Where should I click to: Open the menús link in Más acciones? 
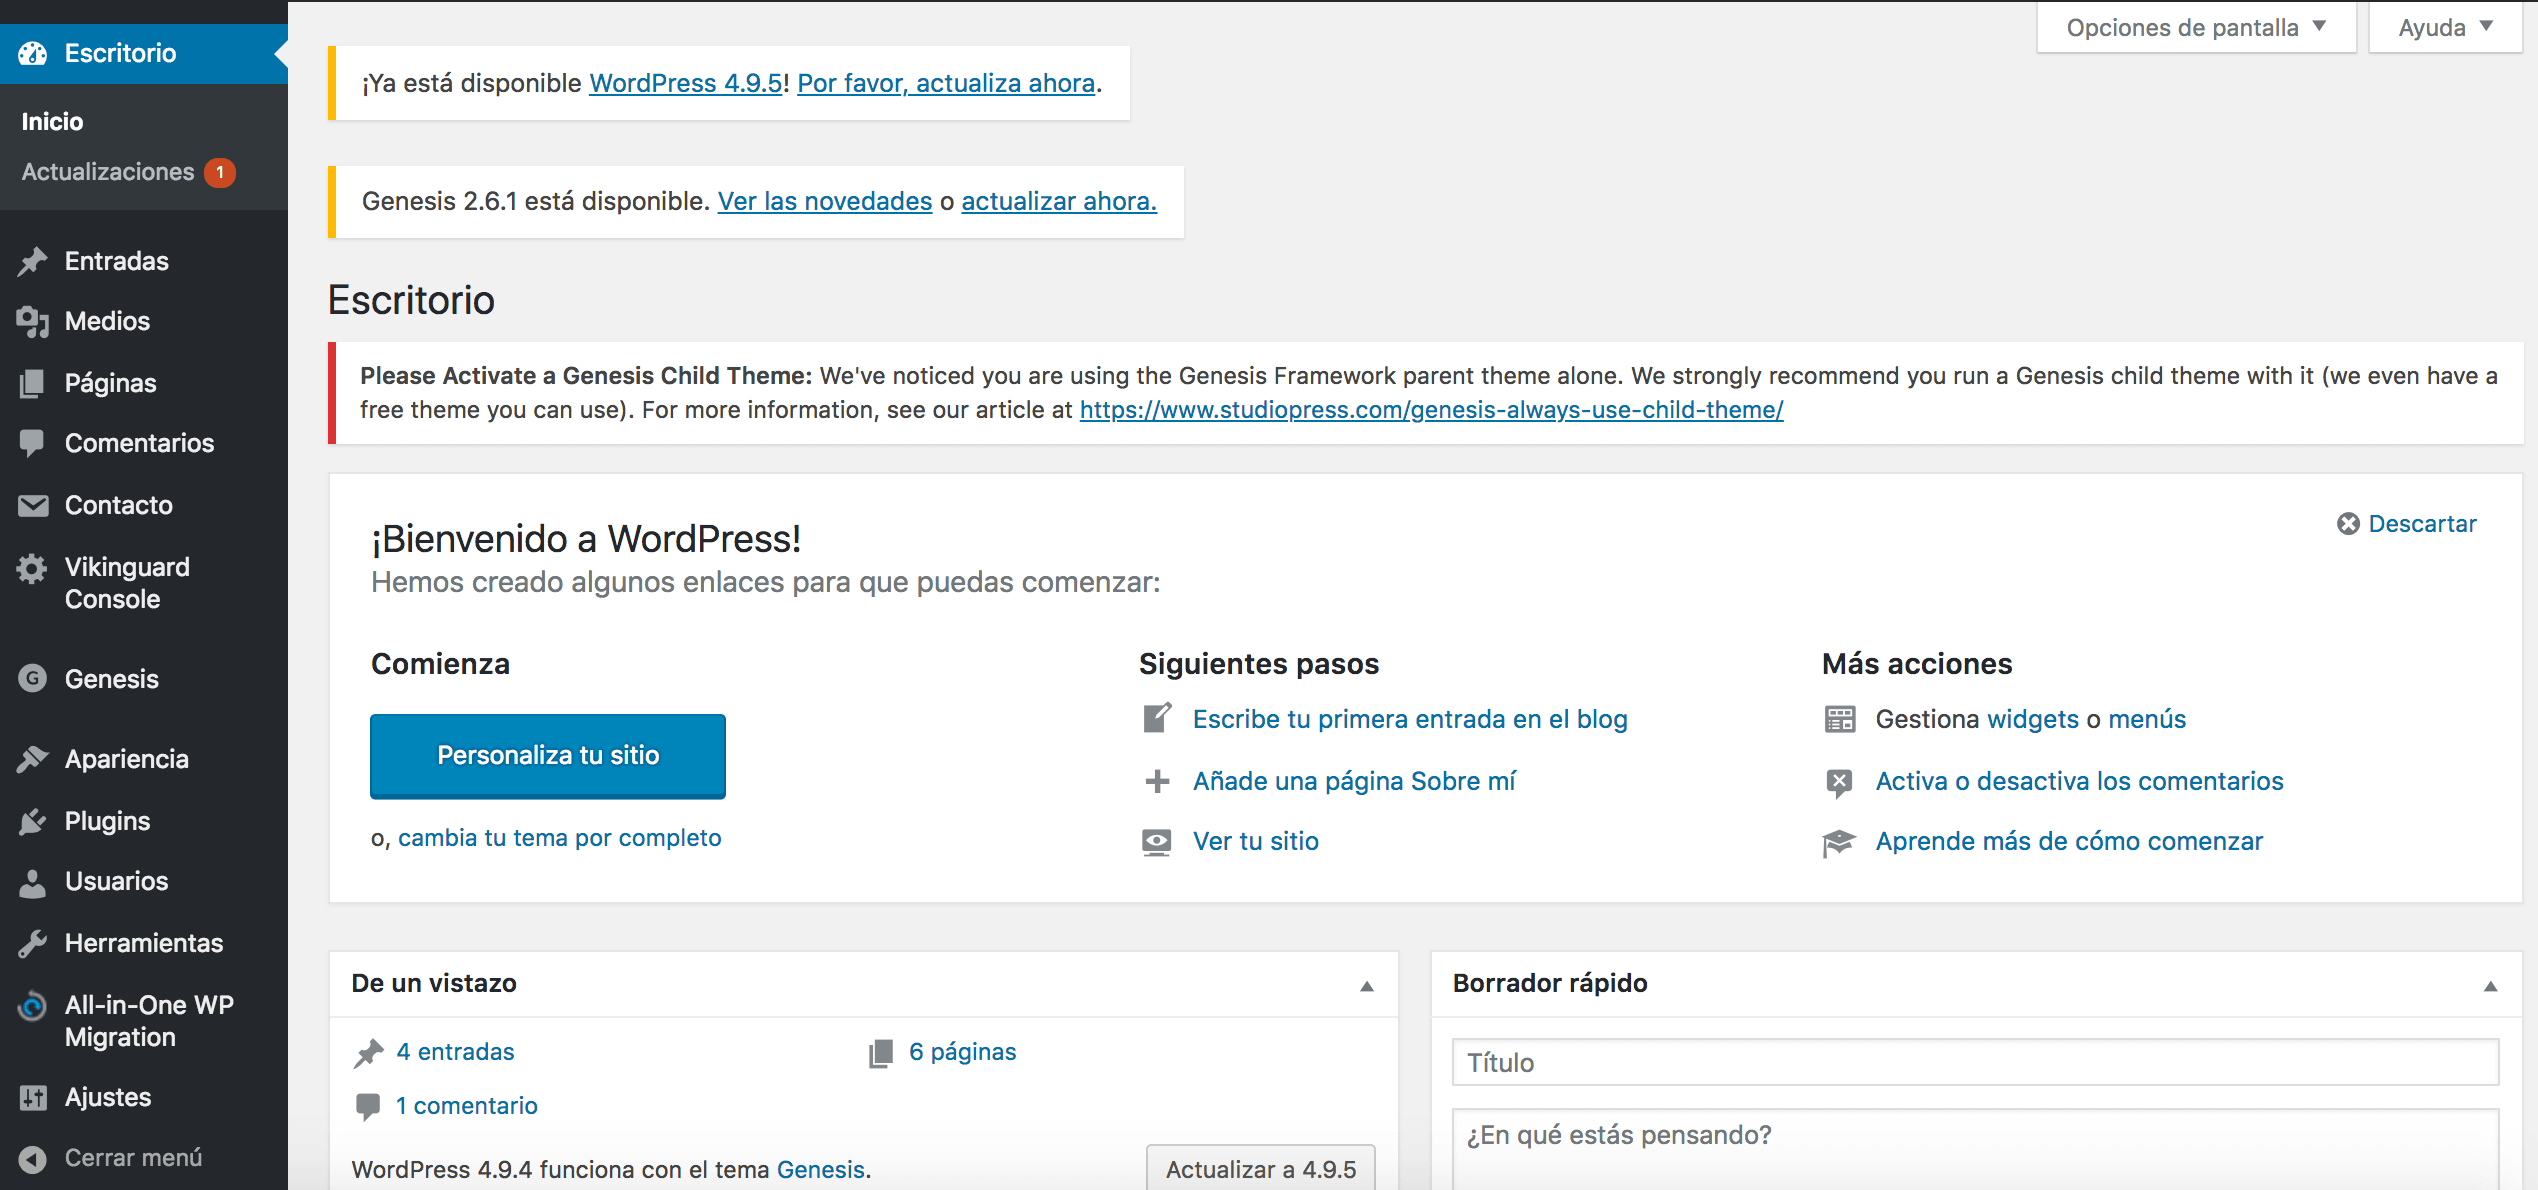[2147, 719]
